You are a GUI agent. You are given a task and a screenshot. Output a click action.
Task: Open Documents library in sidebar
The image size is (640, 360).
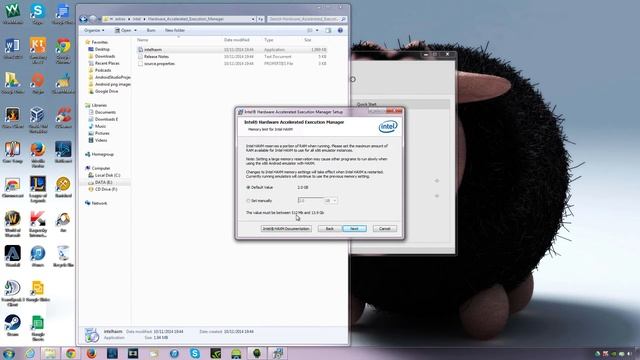pyautogui.click(x=105, y=112)
